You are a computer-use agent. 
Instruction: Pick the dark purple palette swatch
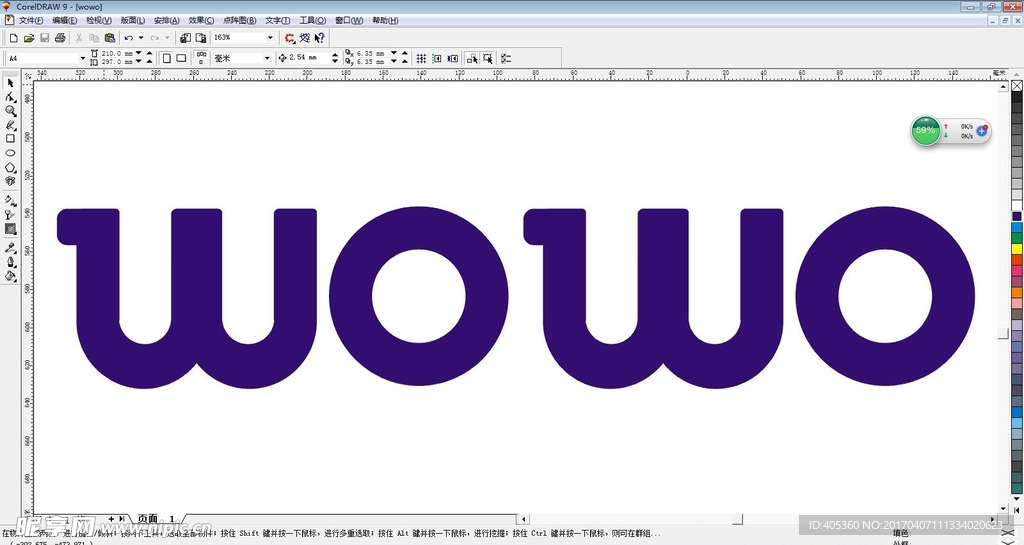click(x=1017, y=216)
